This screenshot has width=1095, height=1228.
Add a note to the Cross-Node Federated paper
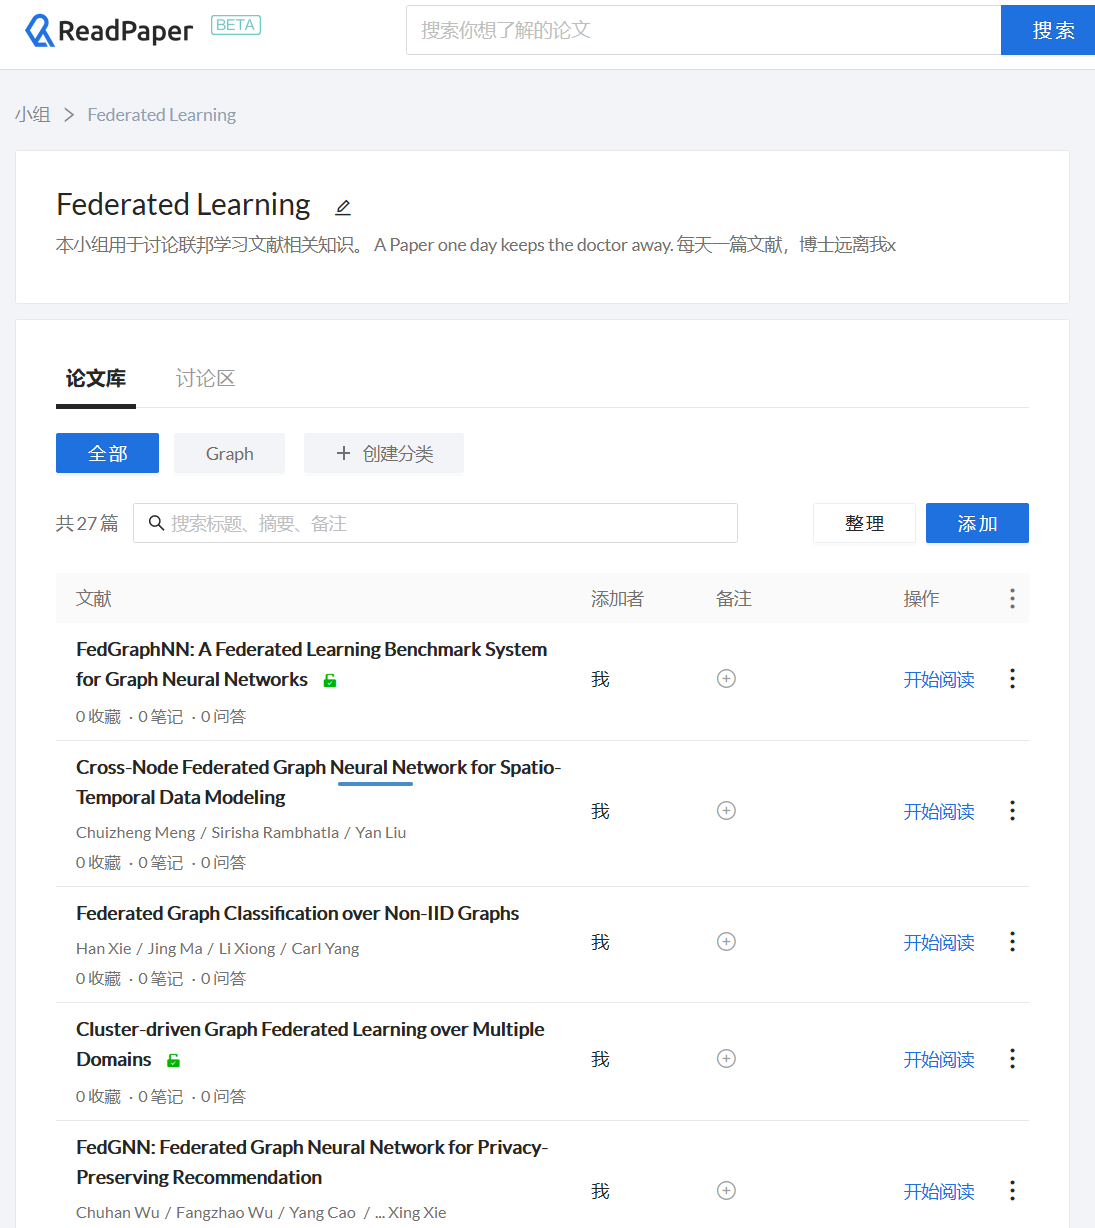[727, 811]
